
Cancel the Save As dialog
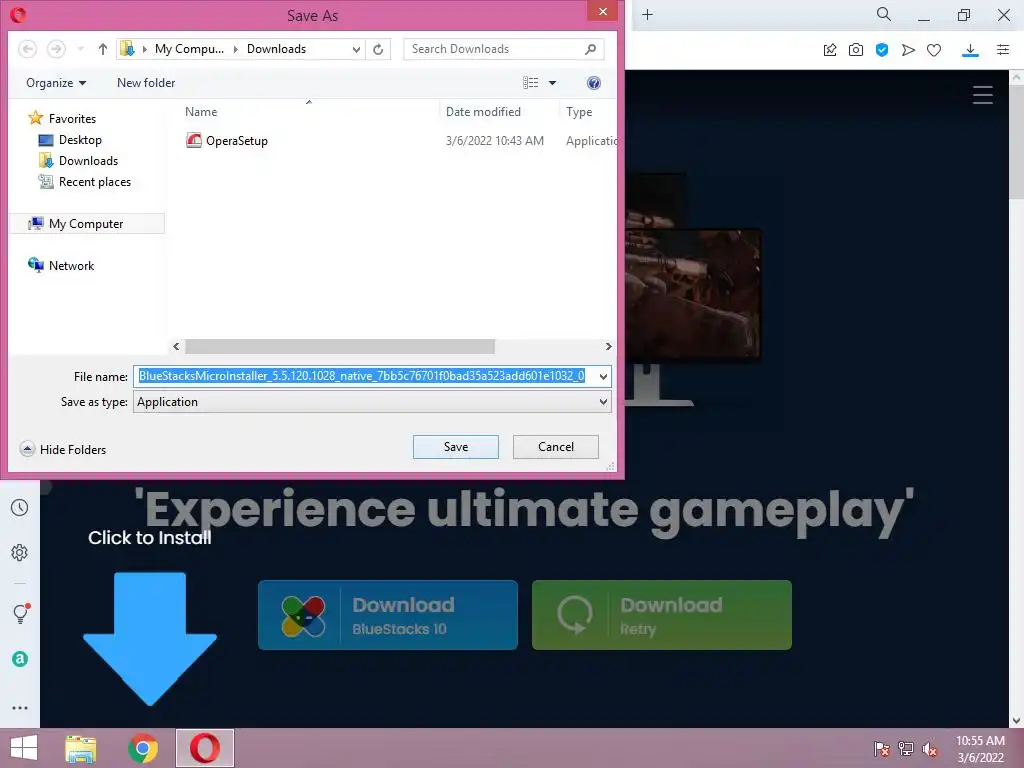[x=556, y=447]
